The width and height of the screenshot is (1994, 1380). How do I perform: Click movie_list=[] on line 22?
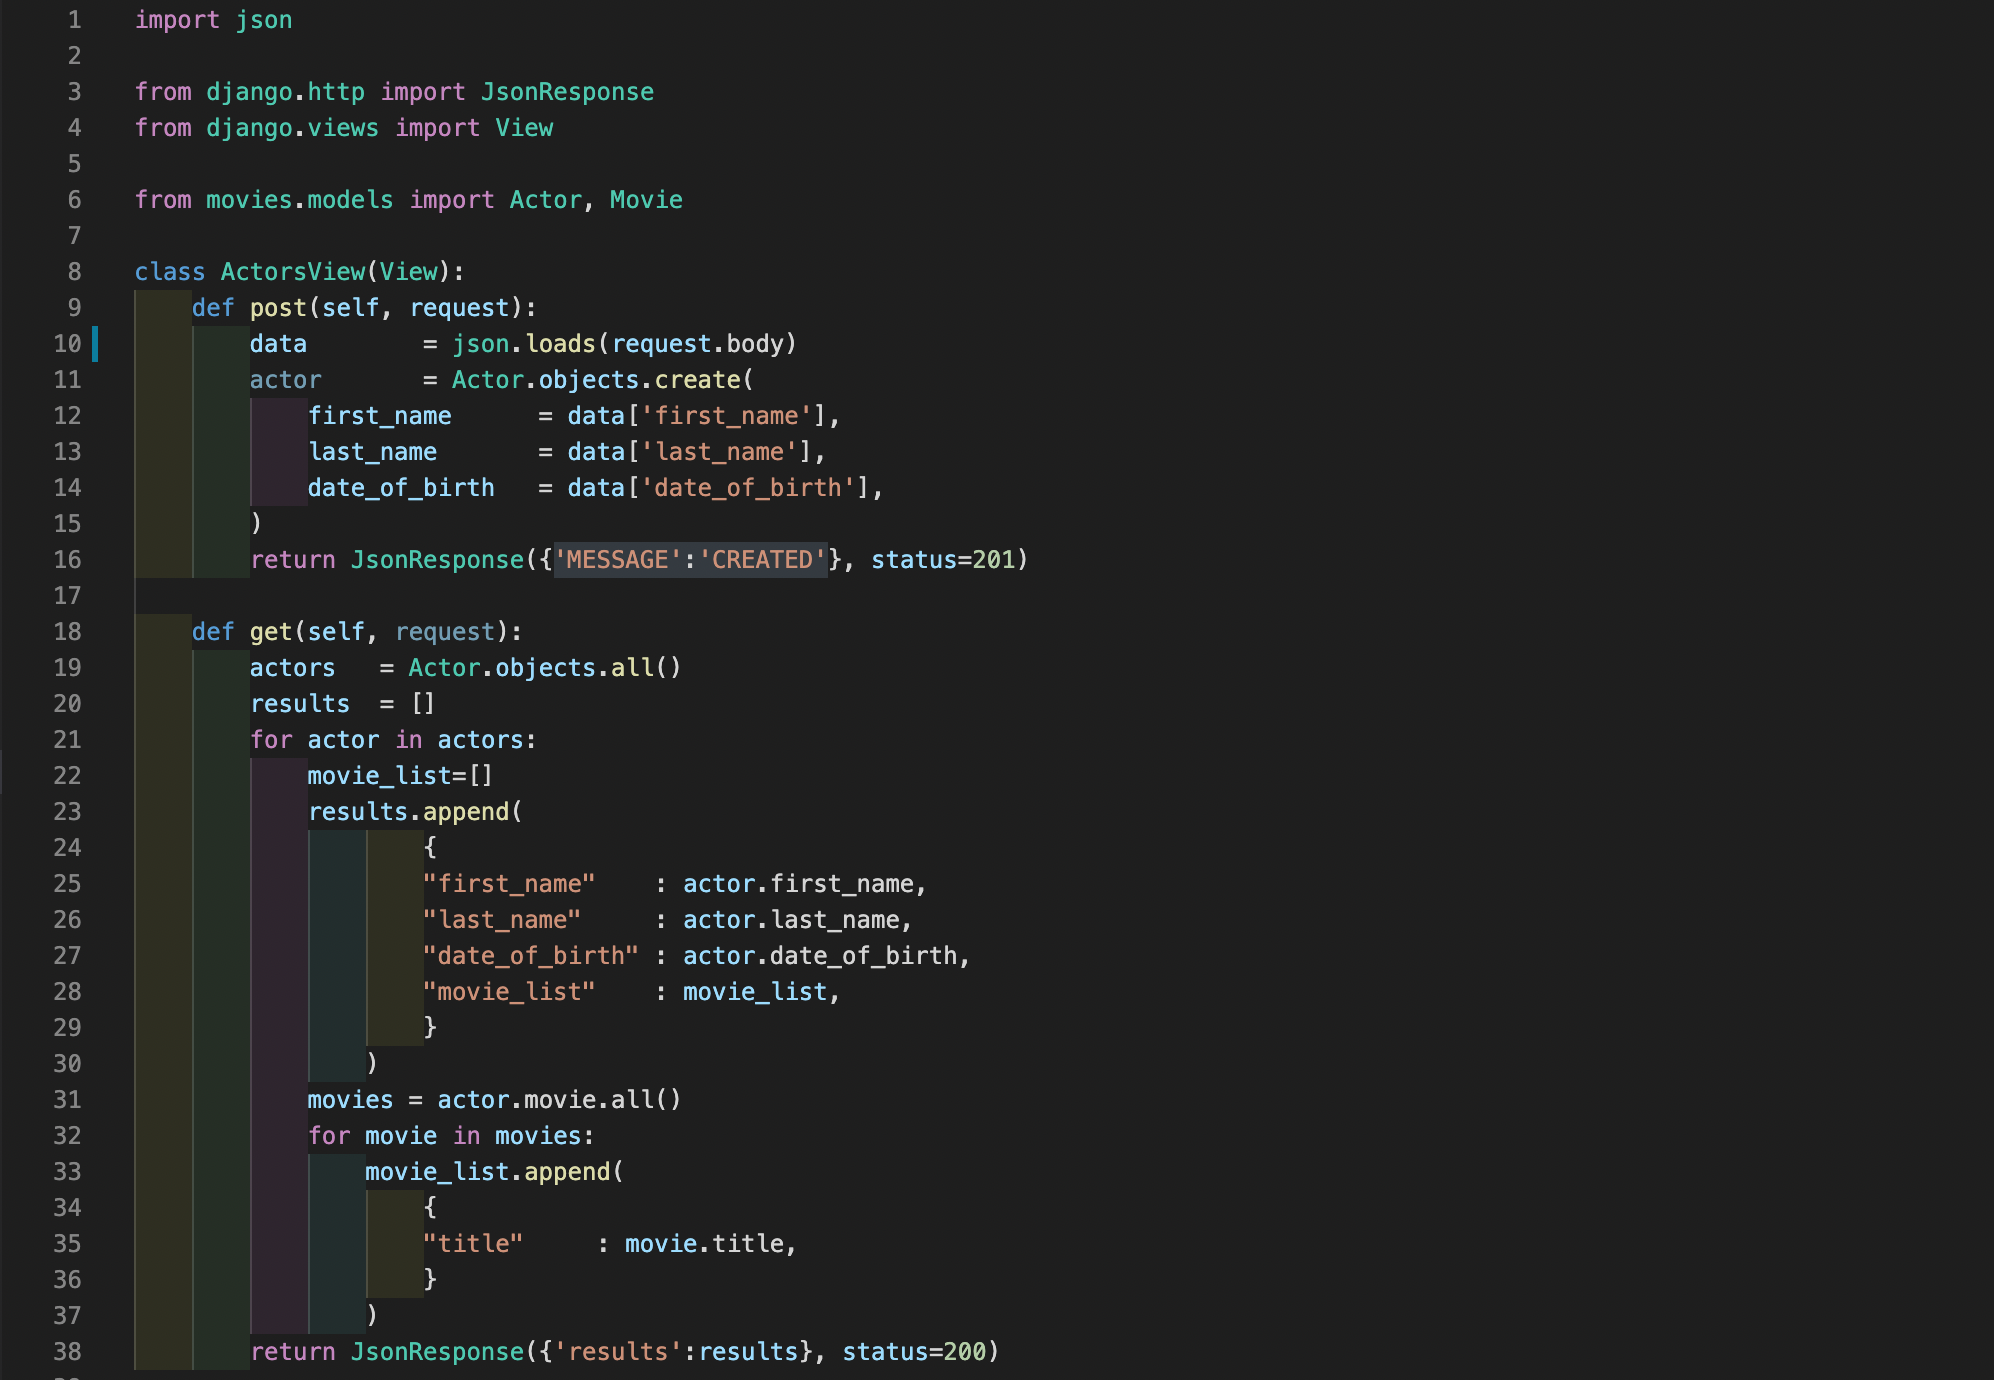pyautogui.click(x=400, y=776)
